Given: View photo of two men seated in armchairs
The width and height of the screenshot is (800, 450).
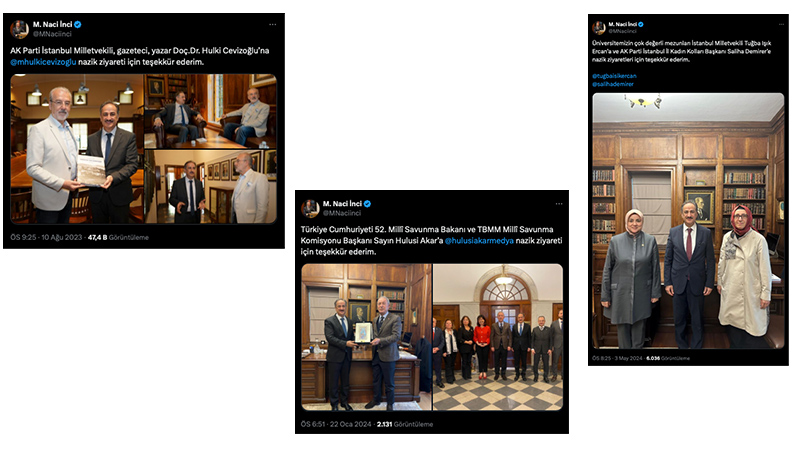Looking at the screenshot, I should 211,111.
